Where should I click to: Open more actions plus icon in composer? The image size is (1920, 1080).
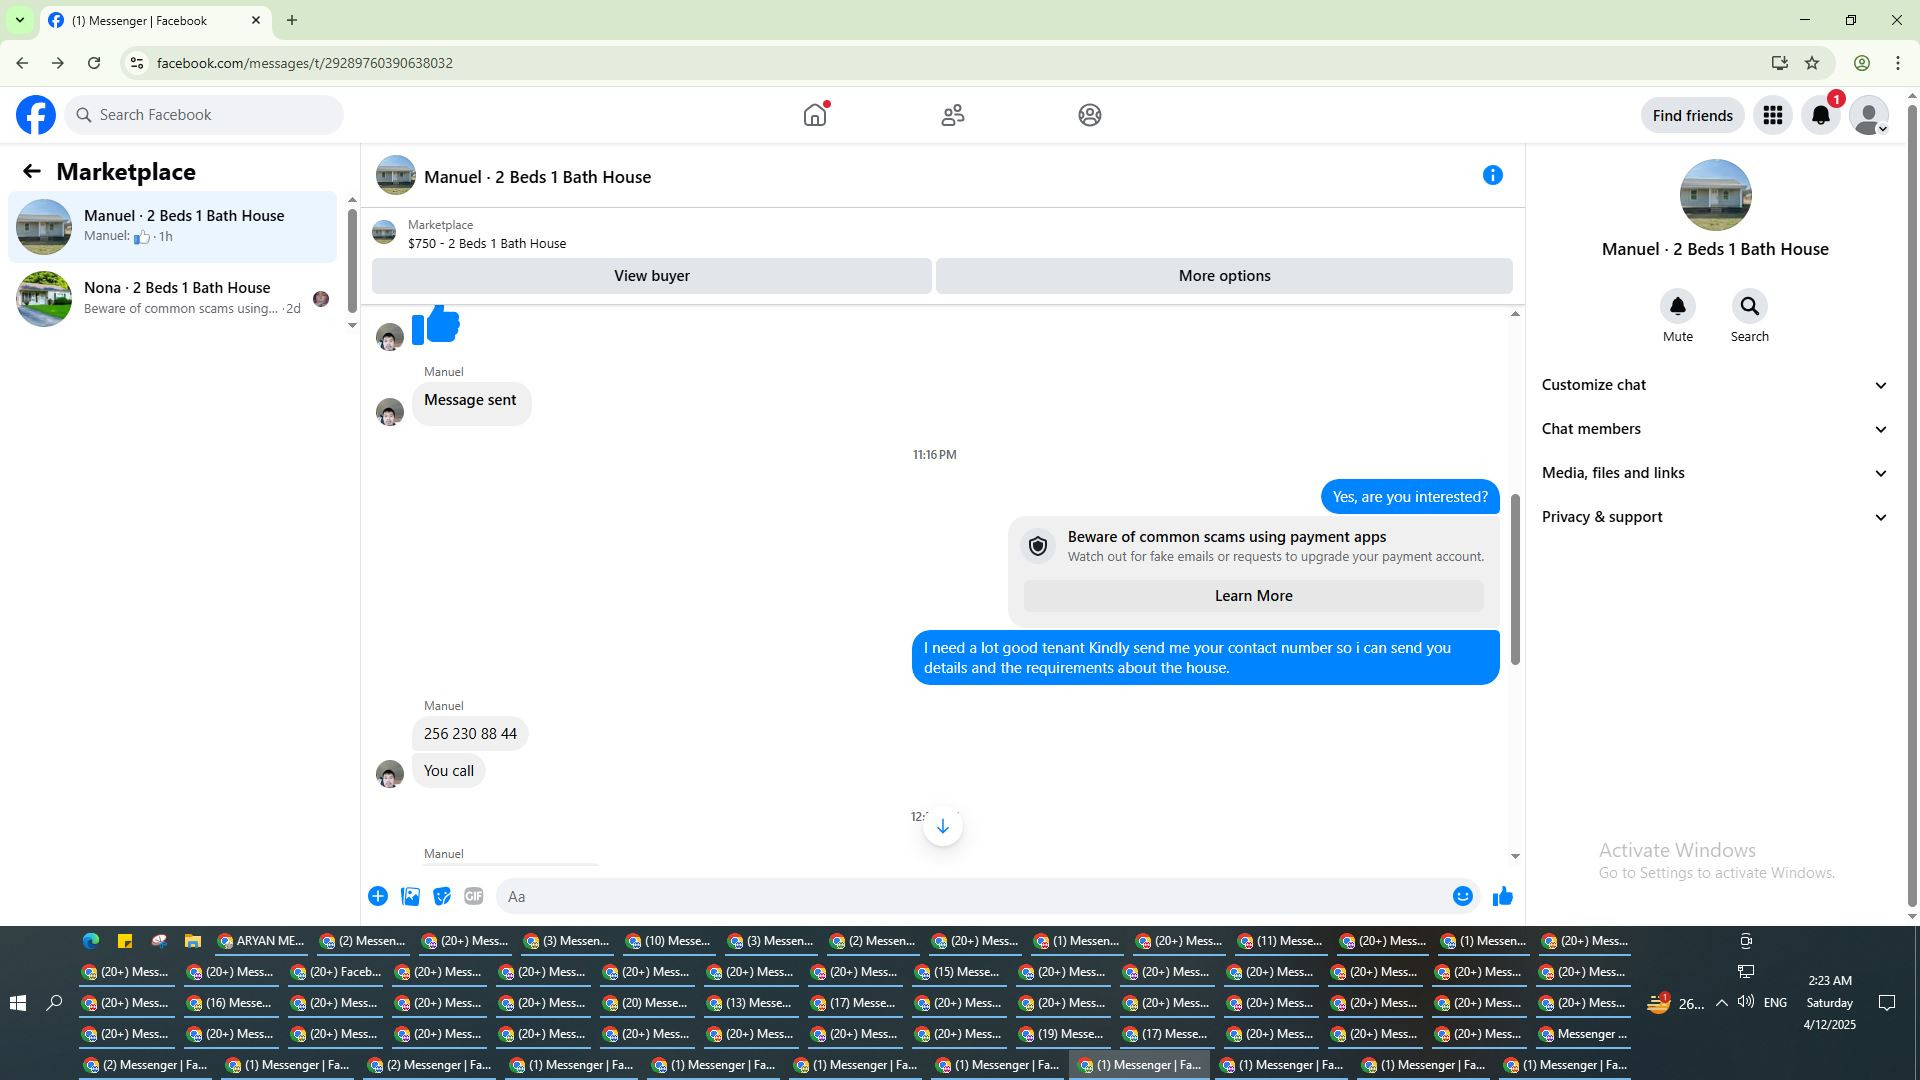click(378, 896)
